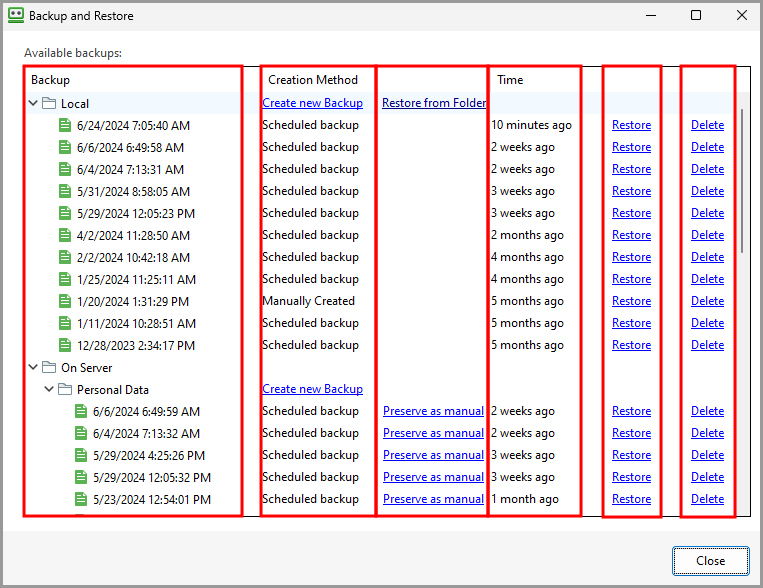The height and width of the screenshot is (588, 763).
Task: Collapse the Personal Data tree node
Action: (x=49, y=389)
